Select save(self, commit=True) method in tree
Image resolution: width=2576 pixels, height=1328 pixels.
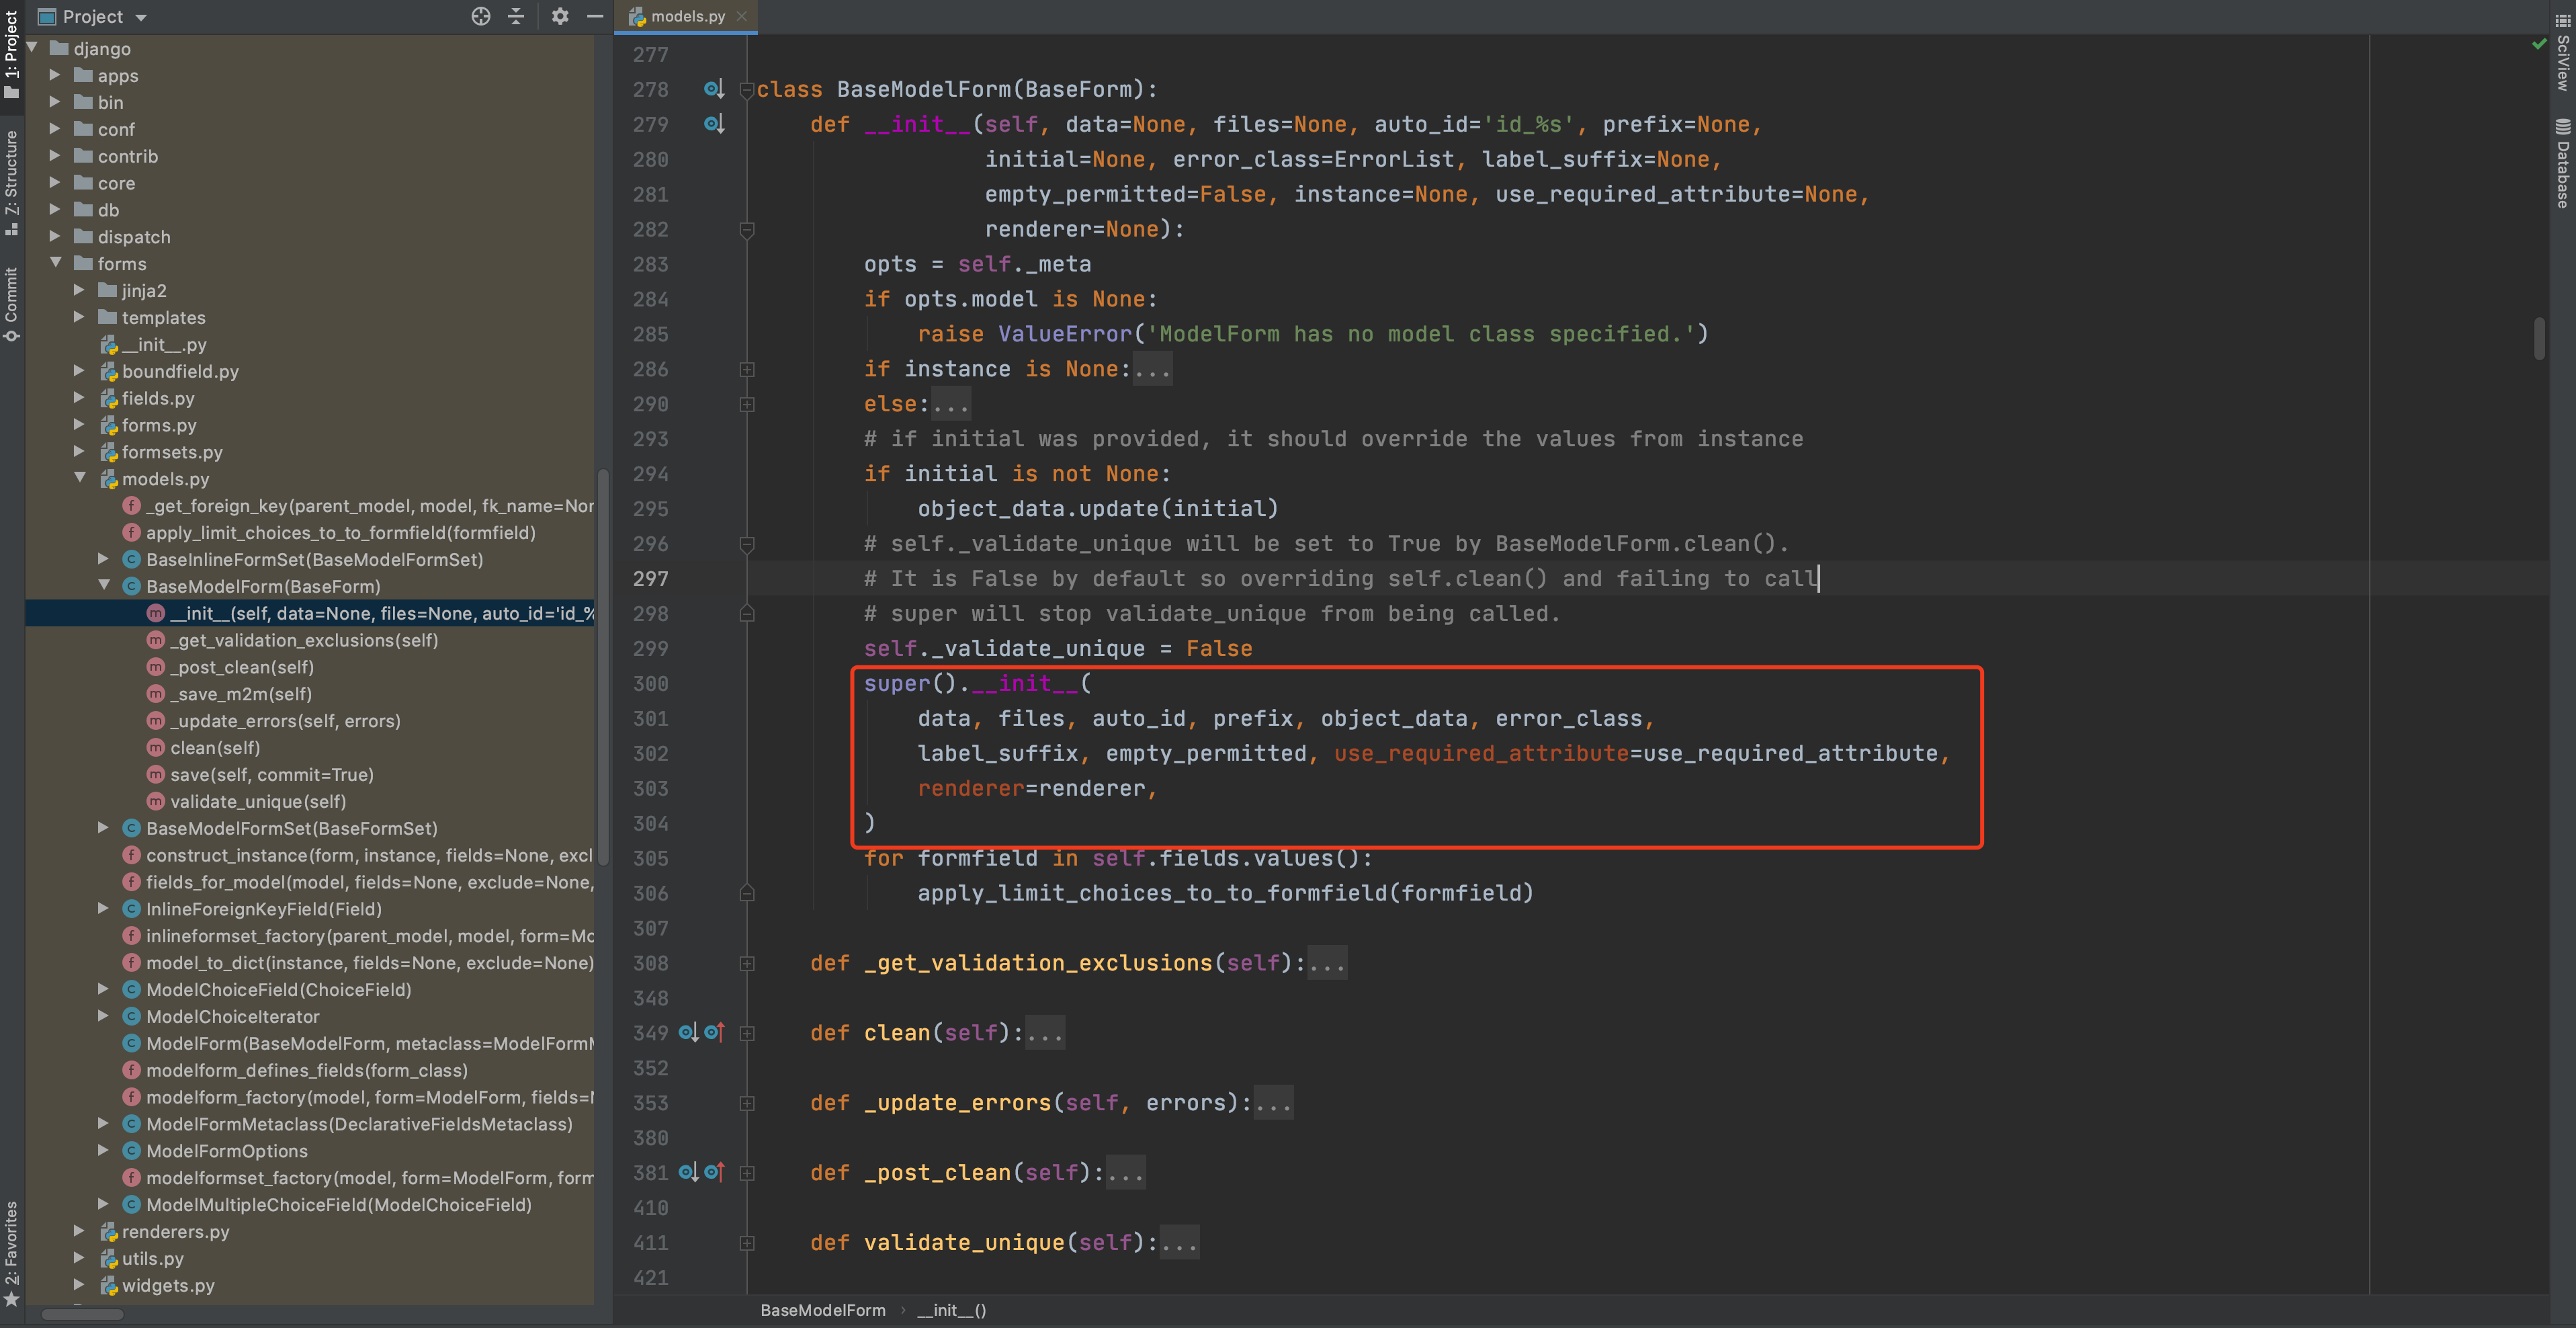click(271, 774)
